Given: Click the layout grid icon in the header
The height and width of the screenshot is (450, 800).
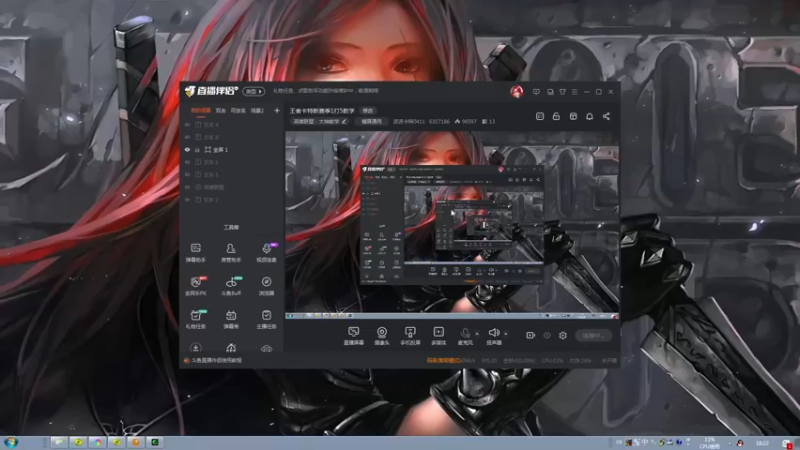Looking at the screenshot, I should [573, 116].
